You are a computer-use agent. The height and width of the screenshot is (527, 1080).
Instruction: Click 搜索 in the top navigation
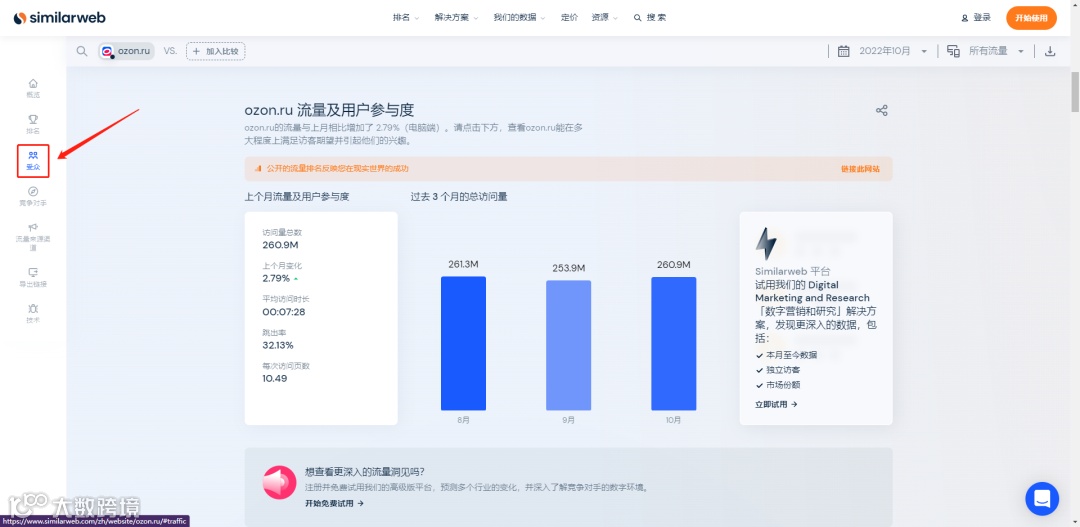pyautogui.click(x=650, y=18)
